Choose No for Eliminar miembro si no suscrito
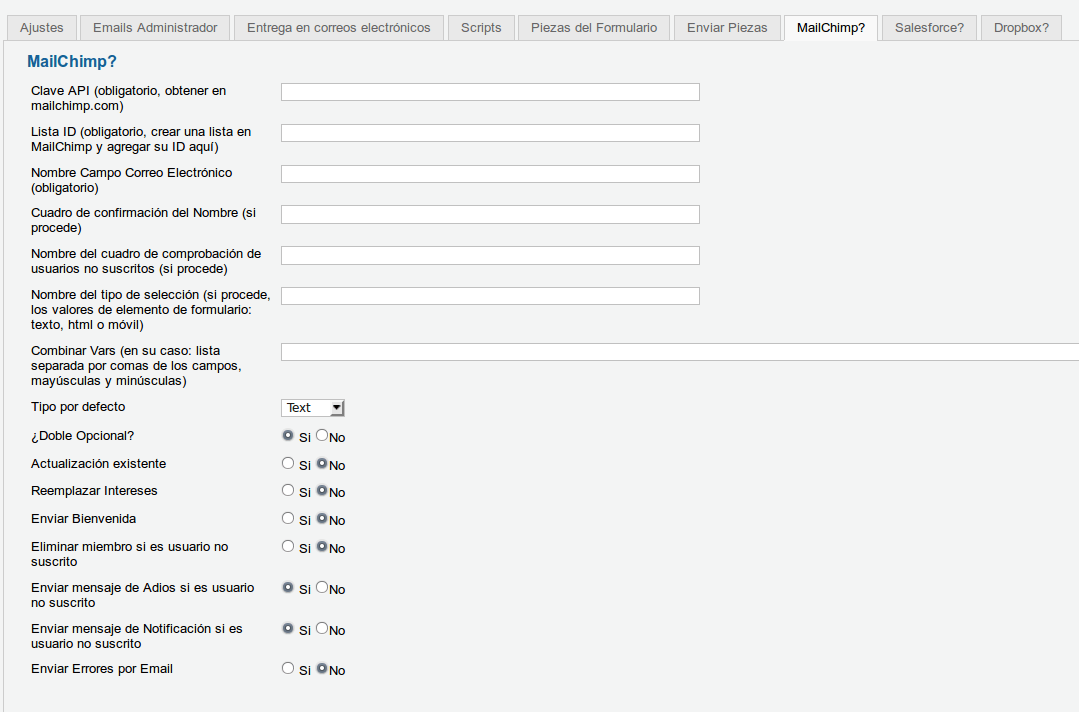1079x712 pixels. [x=321, y=546]
